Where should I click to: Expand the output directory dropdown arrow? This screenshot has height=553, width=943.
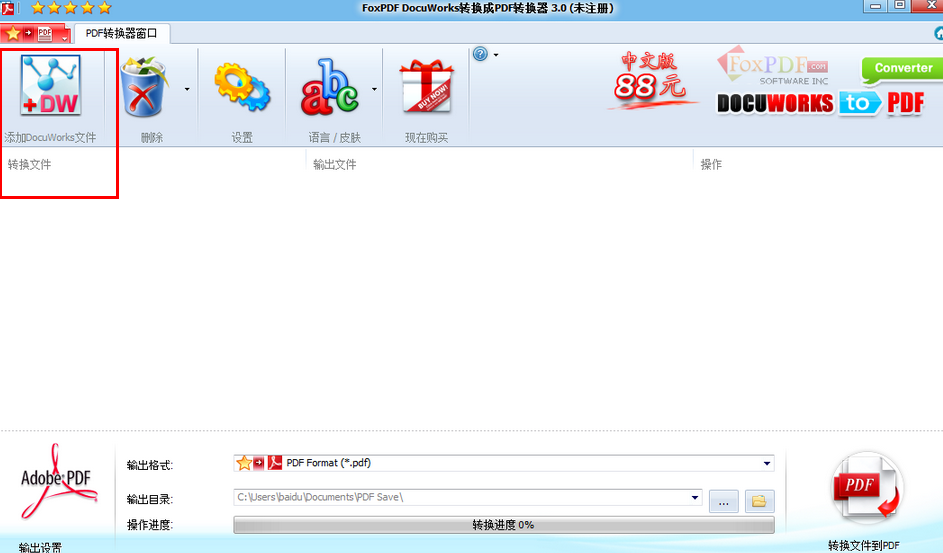tap(695, 498)
